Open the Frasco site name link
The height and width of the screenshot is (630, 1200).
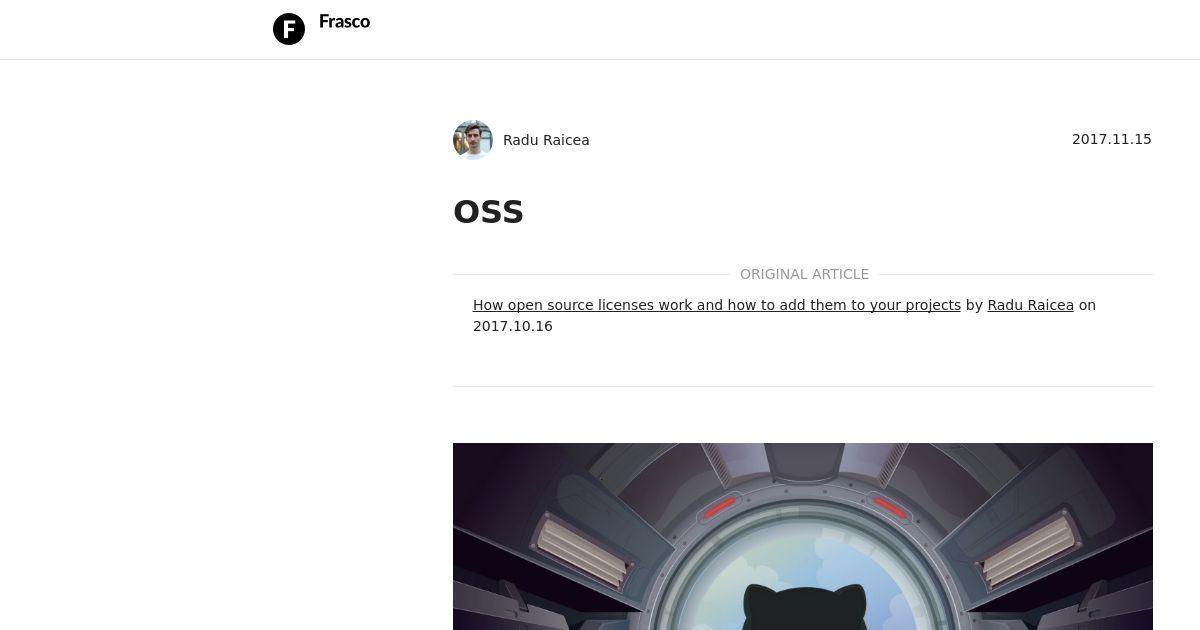pos(344,22)
